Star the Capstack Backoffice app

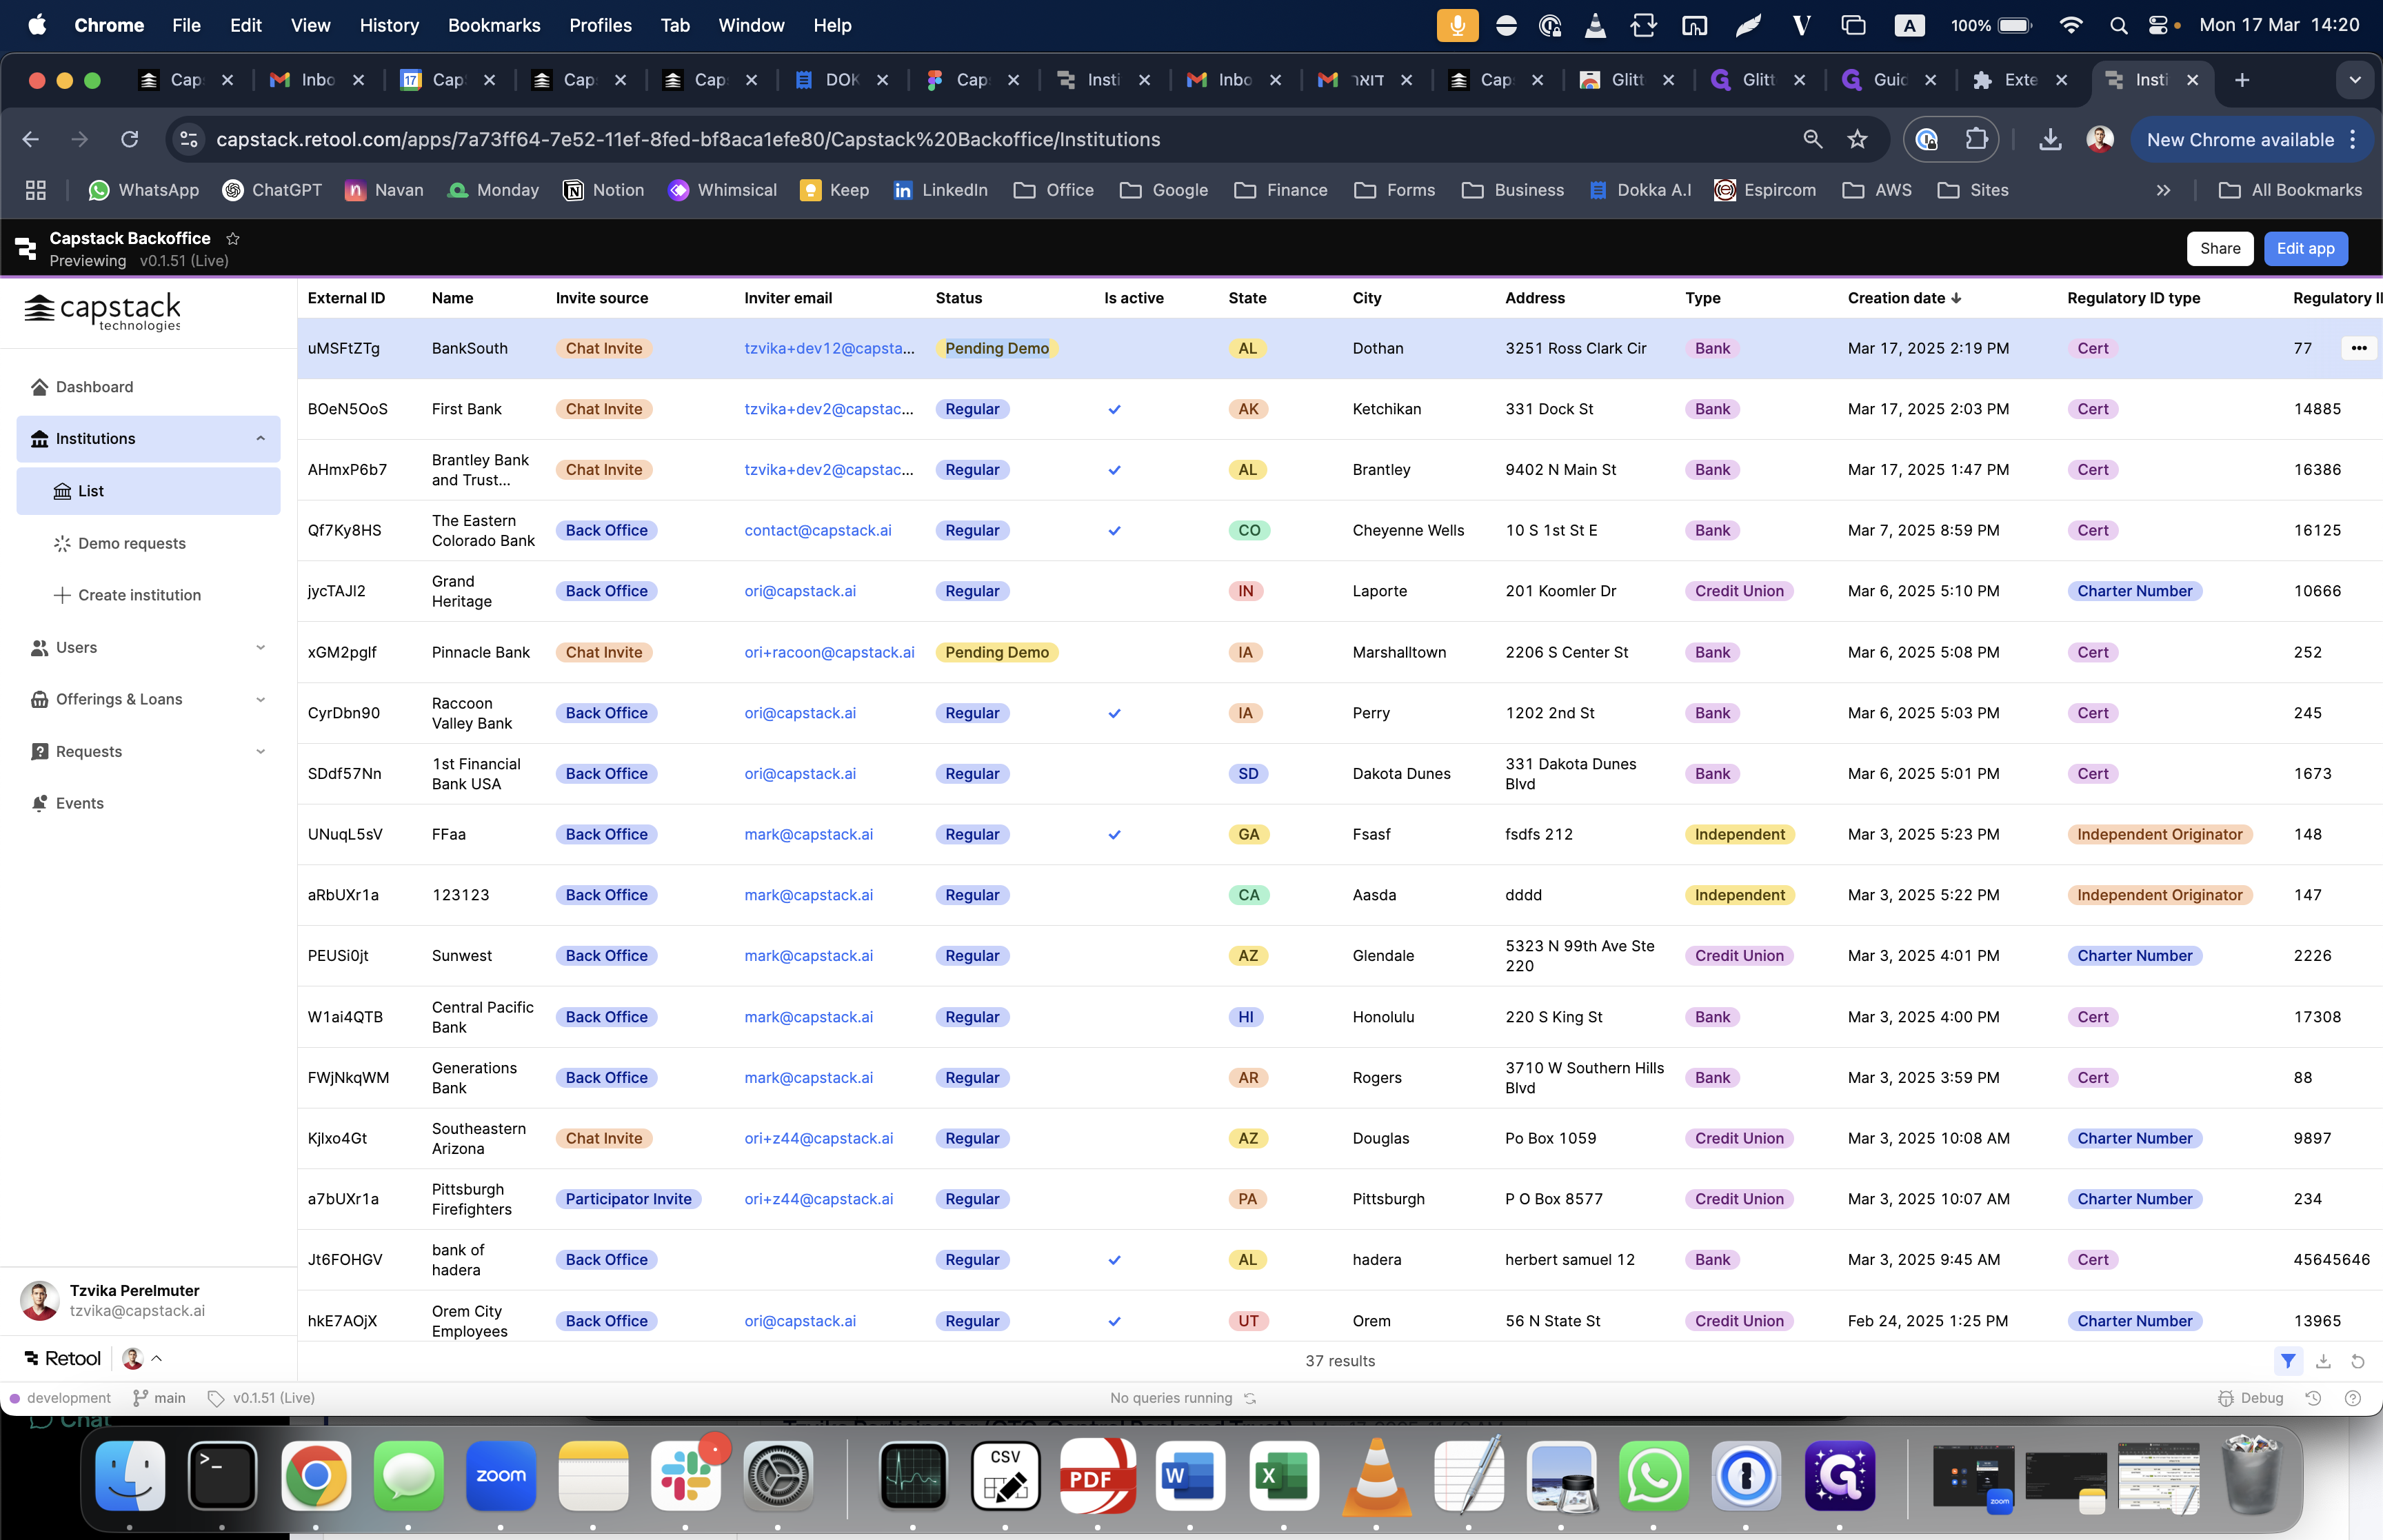233,238
